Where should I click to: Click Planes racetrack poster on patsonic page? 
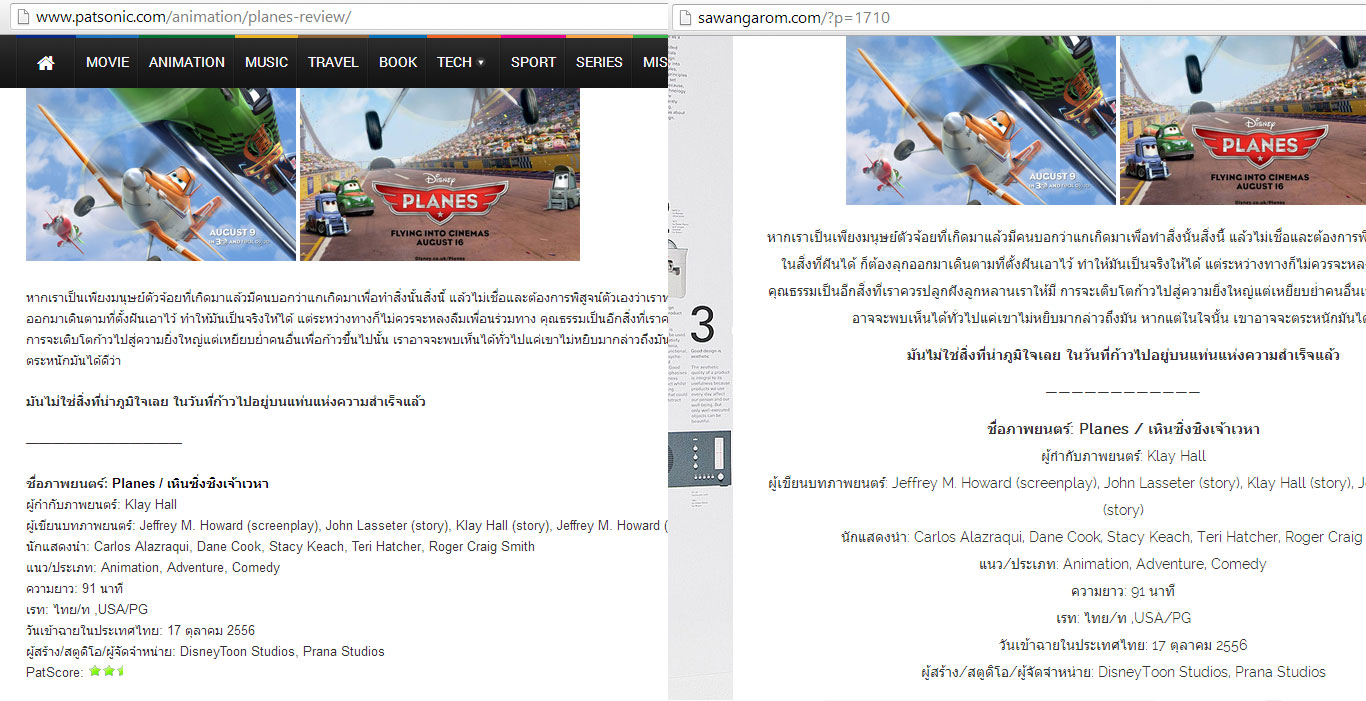pos(440,174)
